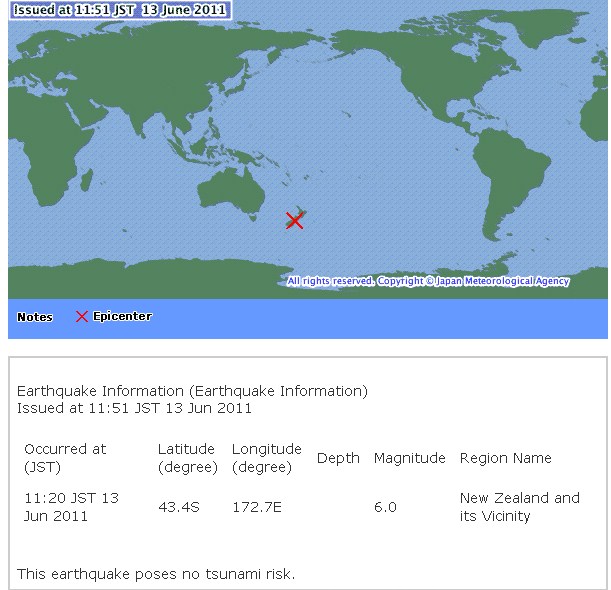Image resolution: width=611 pixels, height=590 pixels.
Task: Click the Occurred at (JST) column header
Action: pos(65,458)
